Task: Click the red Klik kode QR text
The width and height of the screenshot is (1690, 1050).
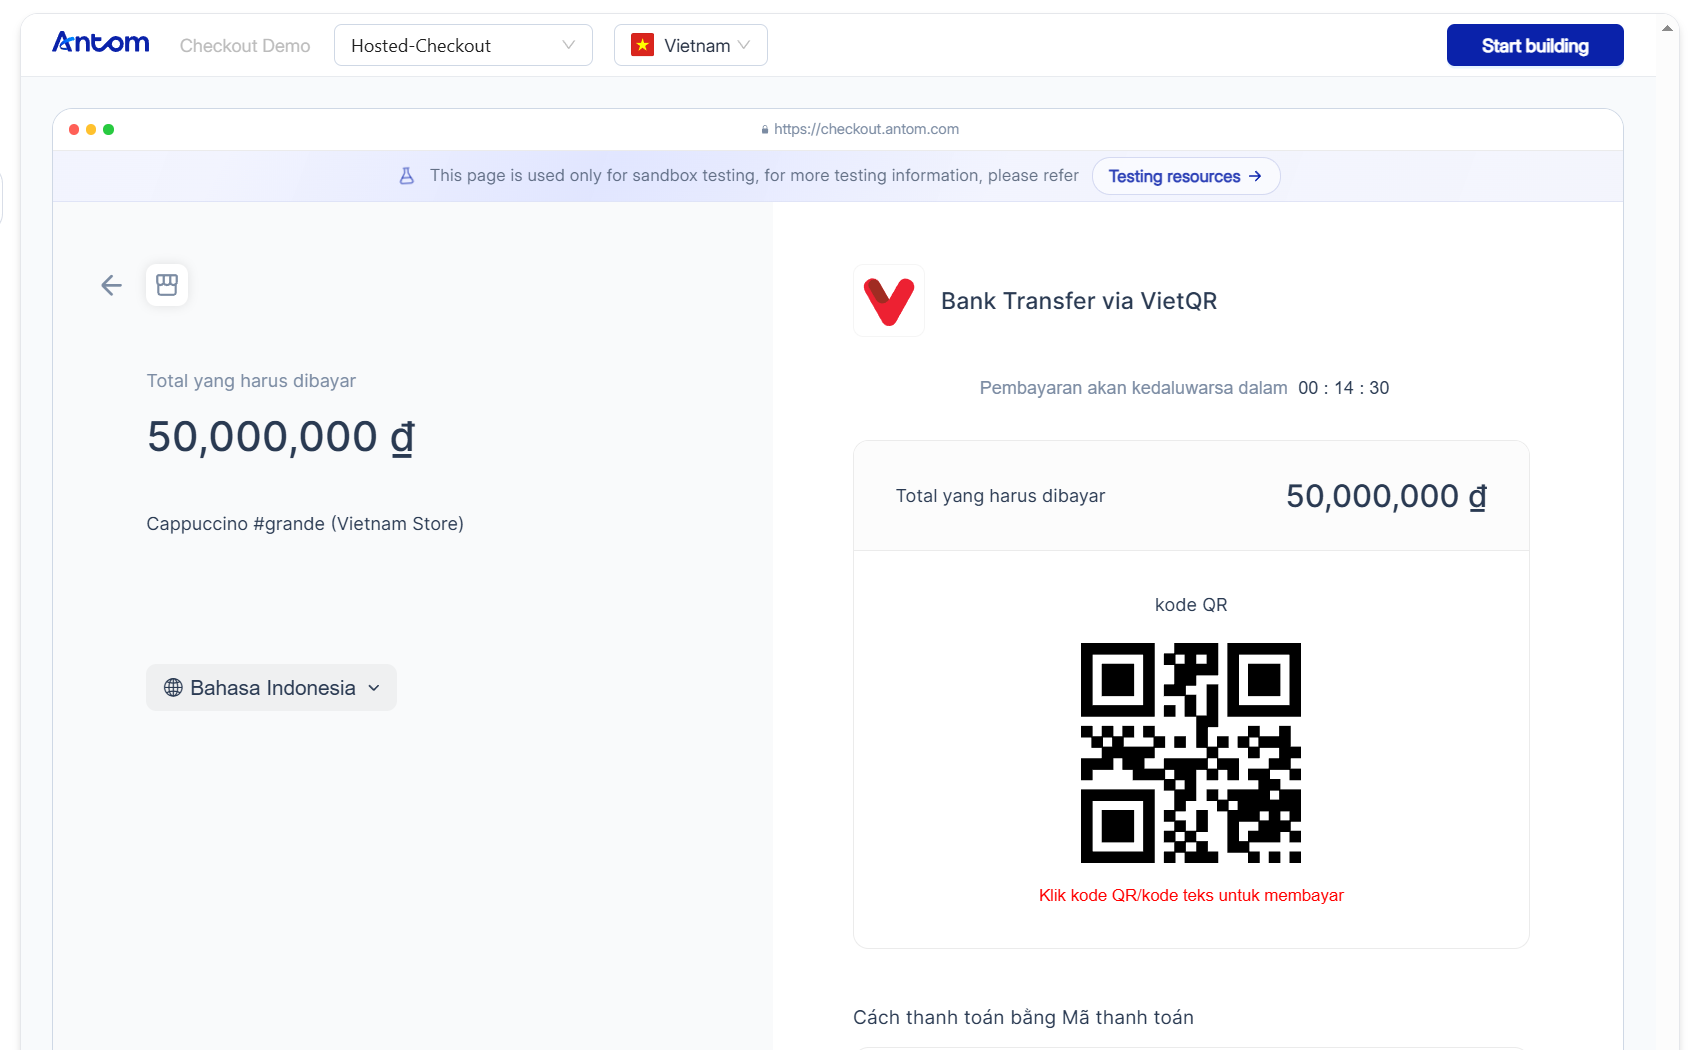Action: [x=1191, y=895]
